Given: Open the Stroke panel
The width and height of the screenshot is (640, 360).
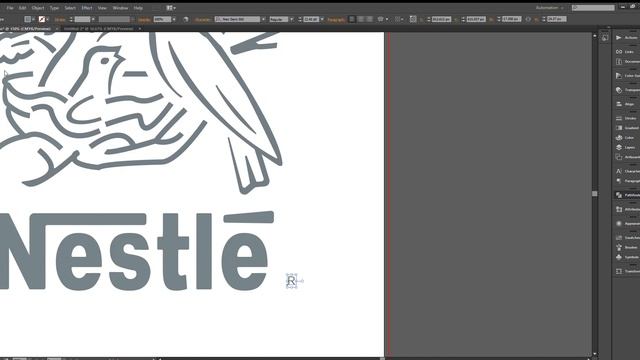Looking at the screenshot, I should (627, 118).
